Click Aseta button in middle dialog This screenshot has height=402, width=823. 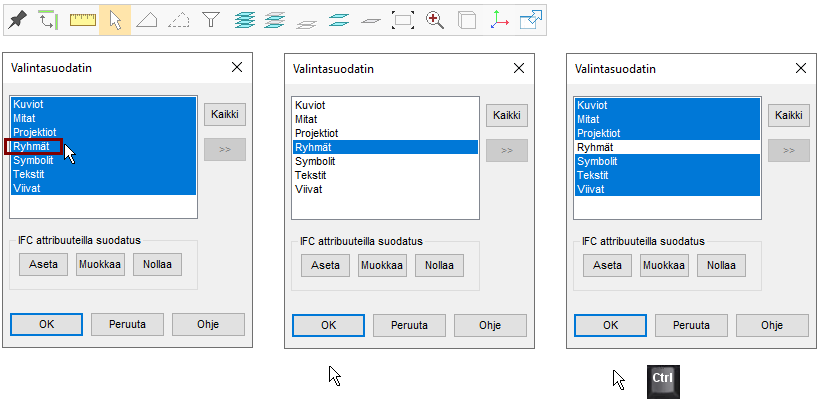[325, 266]
